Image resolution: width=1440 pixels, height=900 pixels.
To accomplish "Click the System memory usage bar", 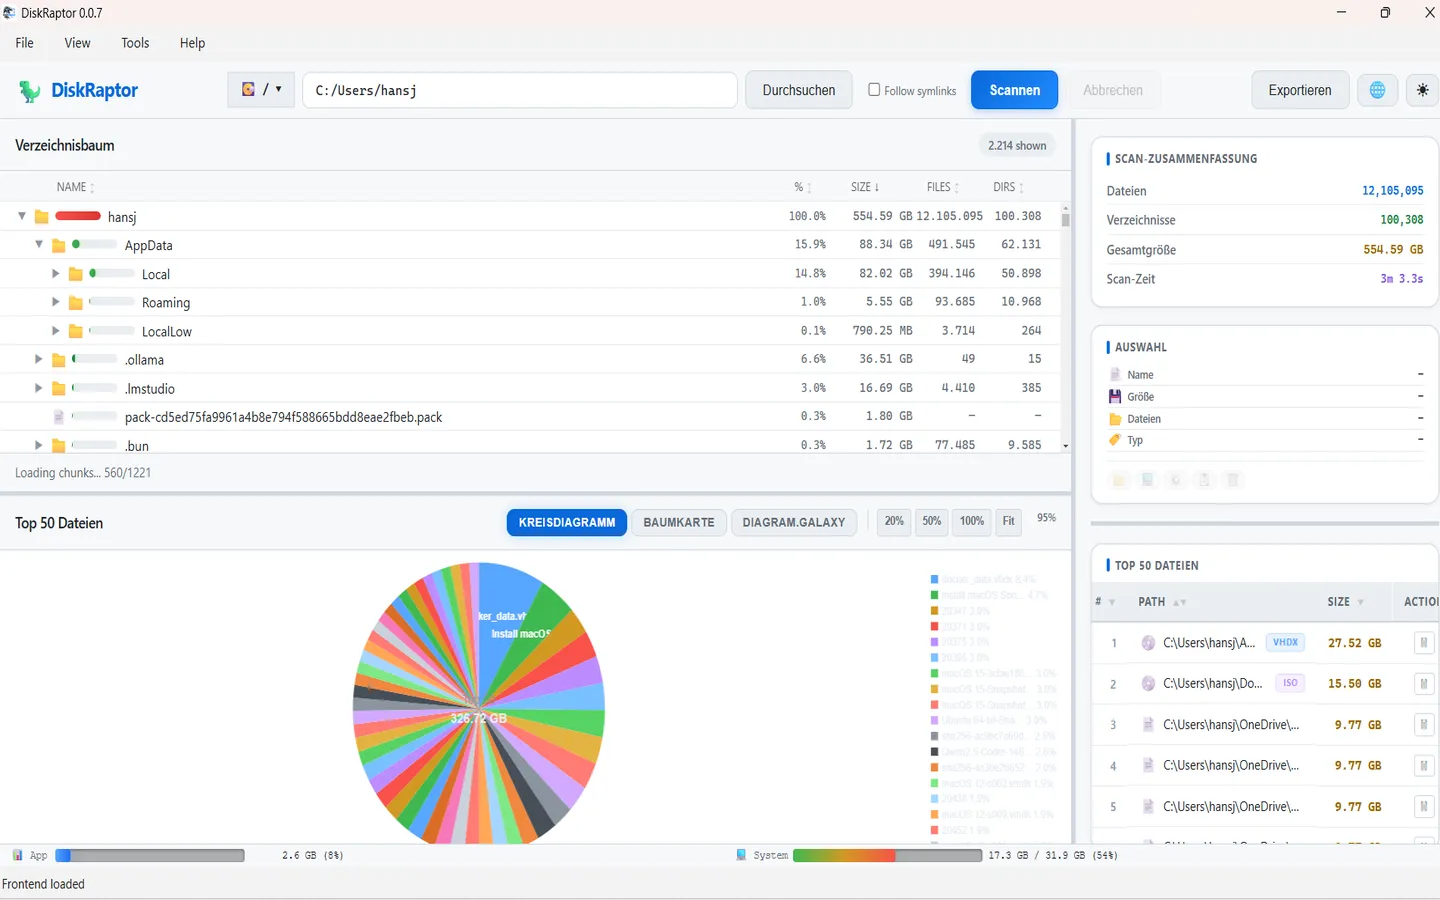I will [x=887, y=856].
